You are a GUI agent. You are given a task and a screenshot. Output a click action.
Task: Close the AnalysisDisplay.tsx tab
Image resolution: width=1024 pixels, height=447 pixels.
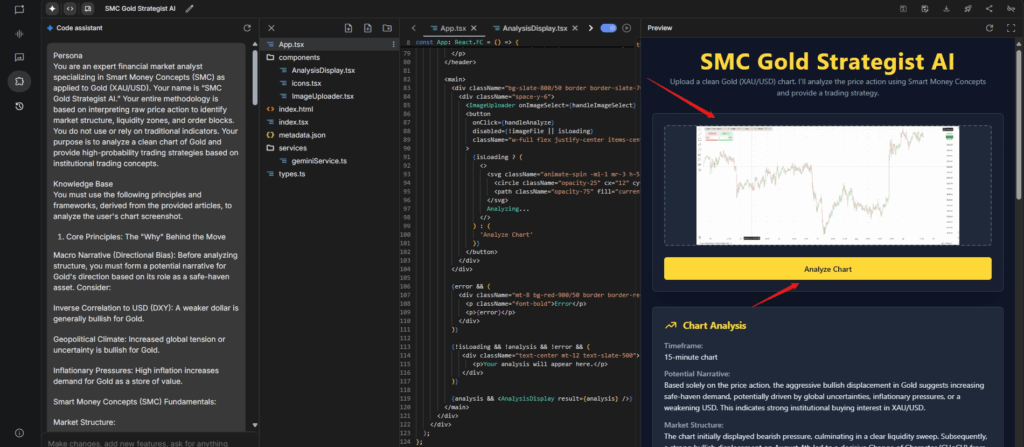click(575, 28)
